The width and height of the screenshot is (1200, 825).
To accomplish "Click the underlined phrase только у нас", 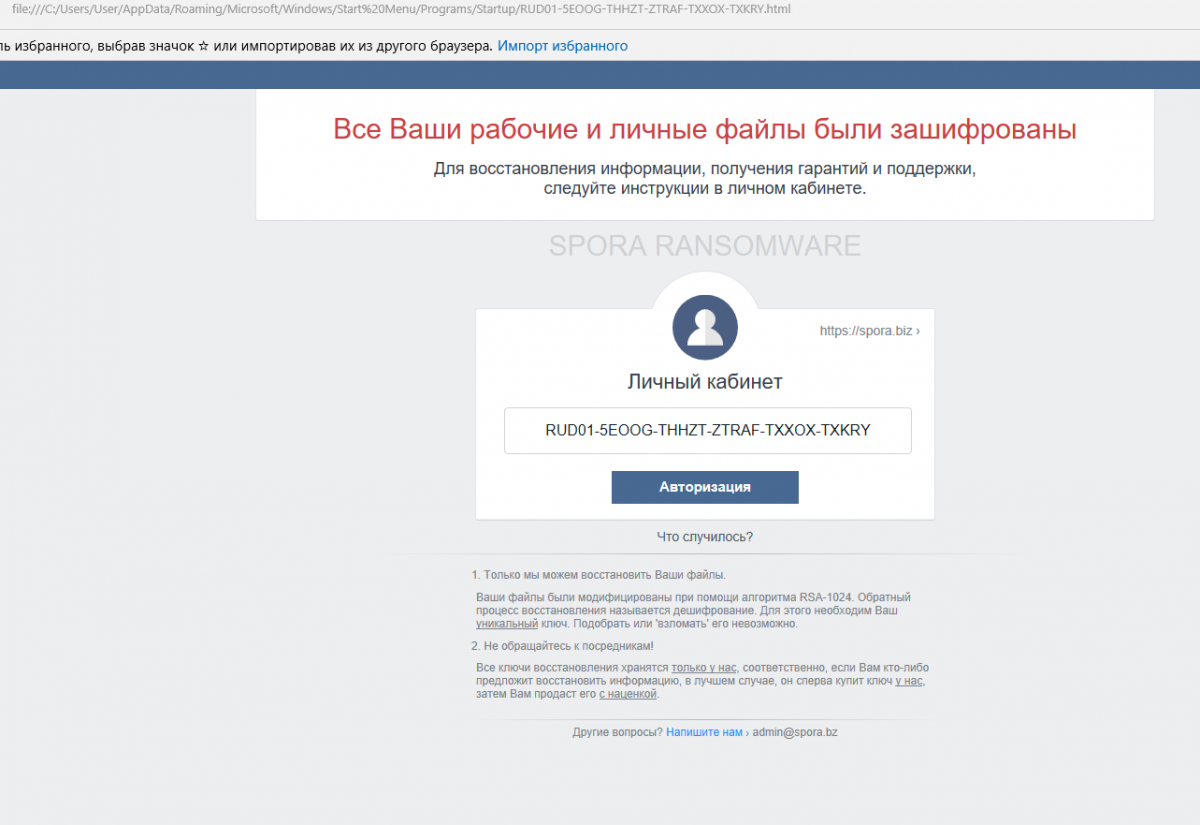I will [x=706, y=667].
